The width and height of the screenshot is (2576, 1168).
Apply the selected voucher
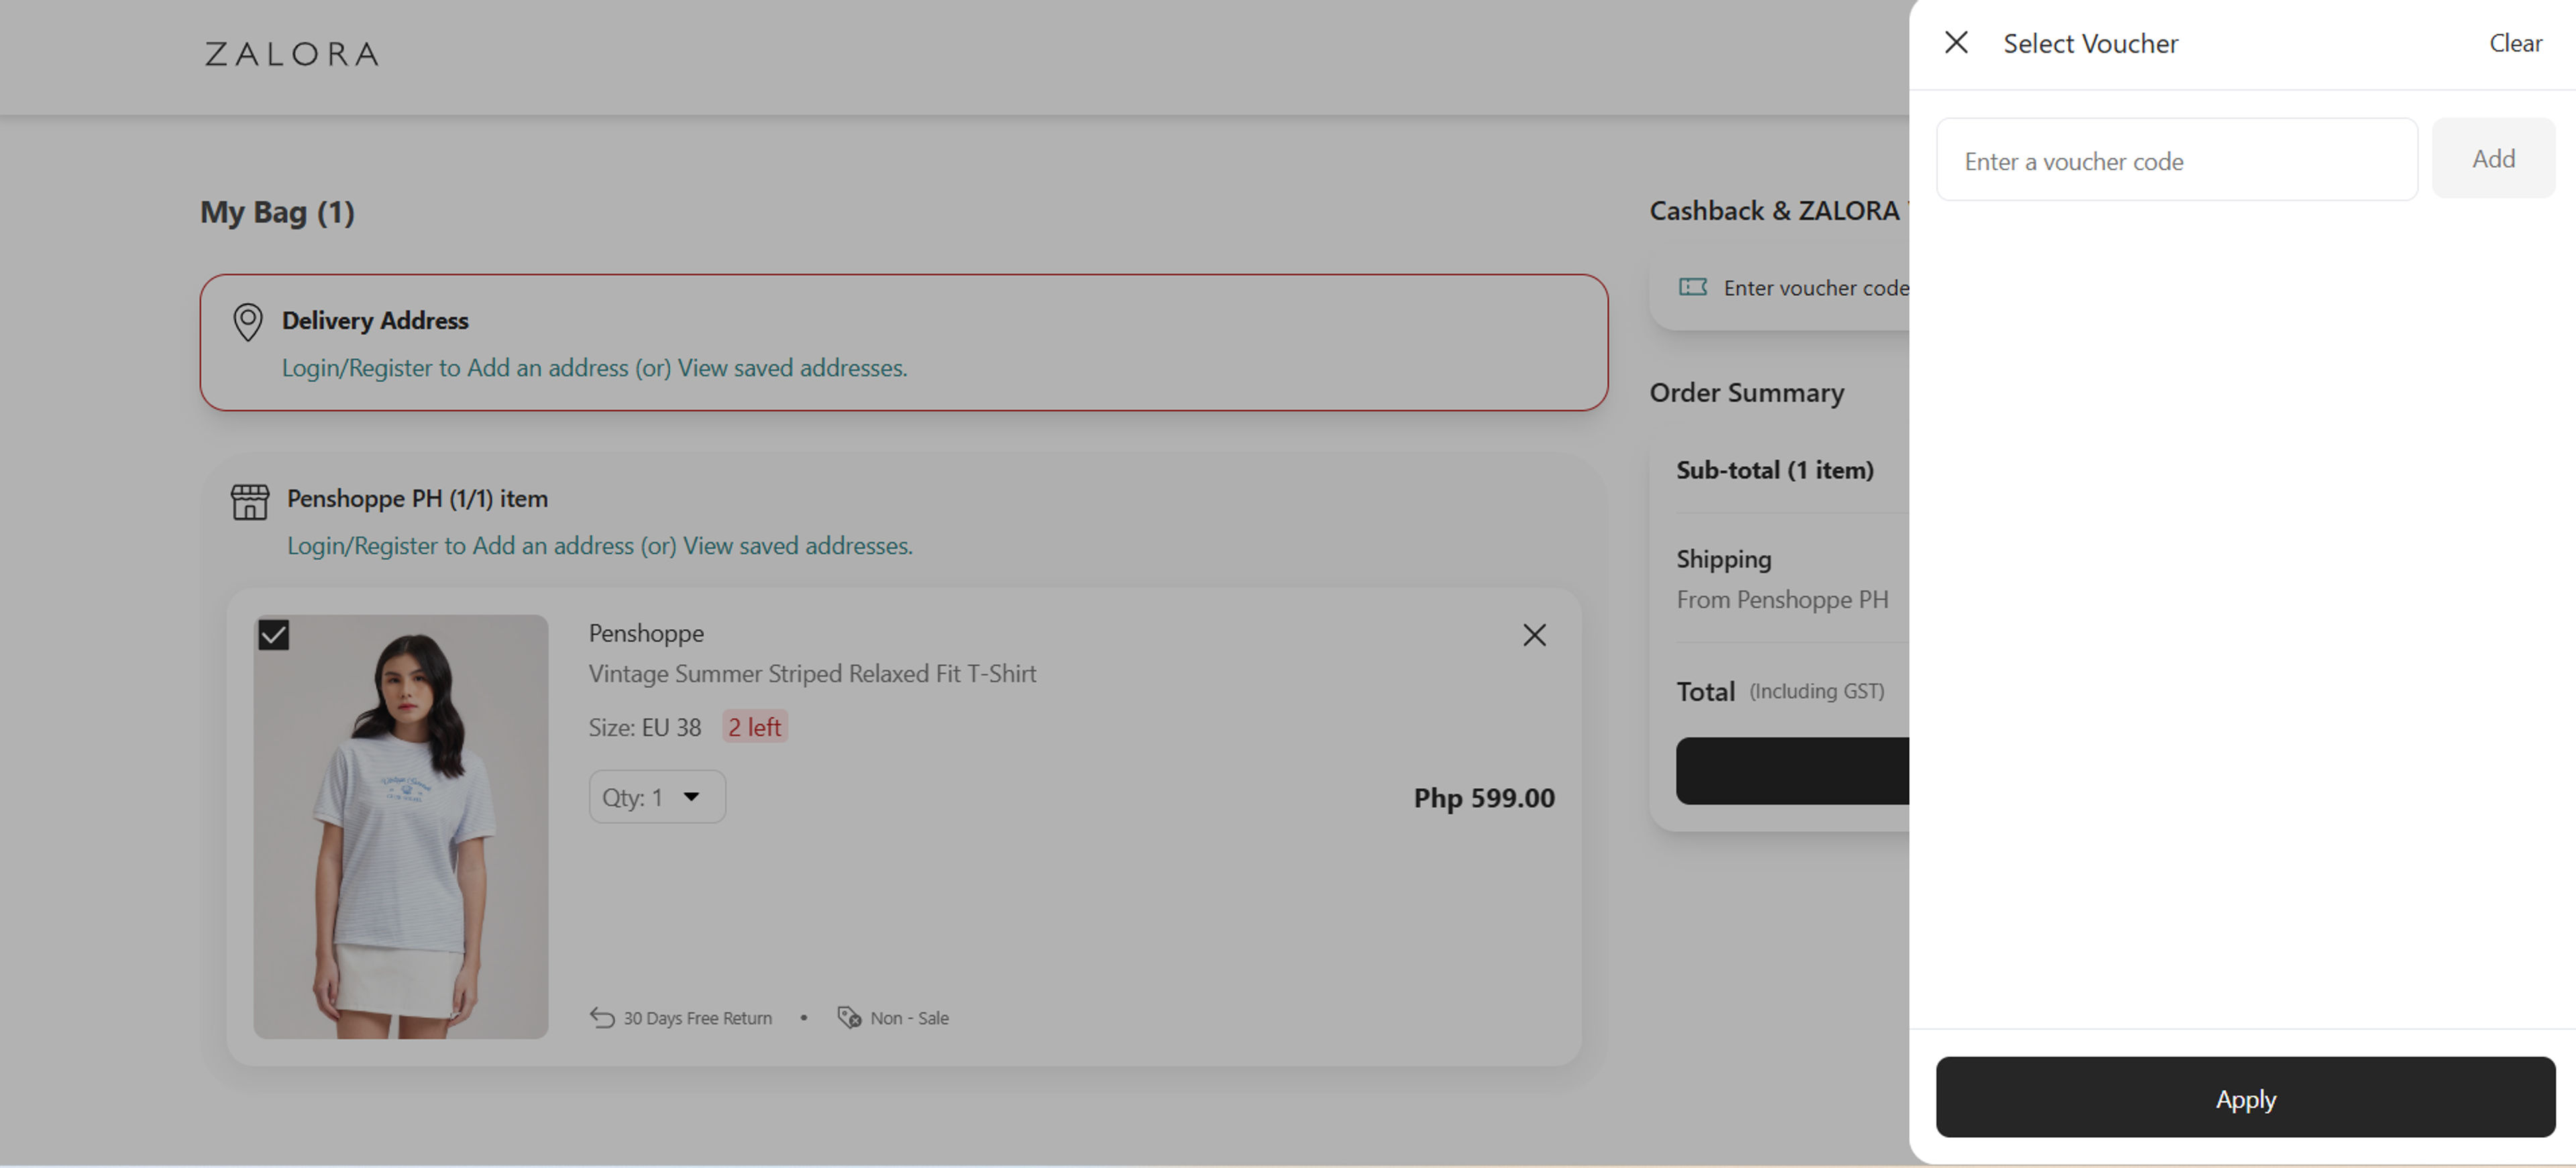2245,1098
